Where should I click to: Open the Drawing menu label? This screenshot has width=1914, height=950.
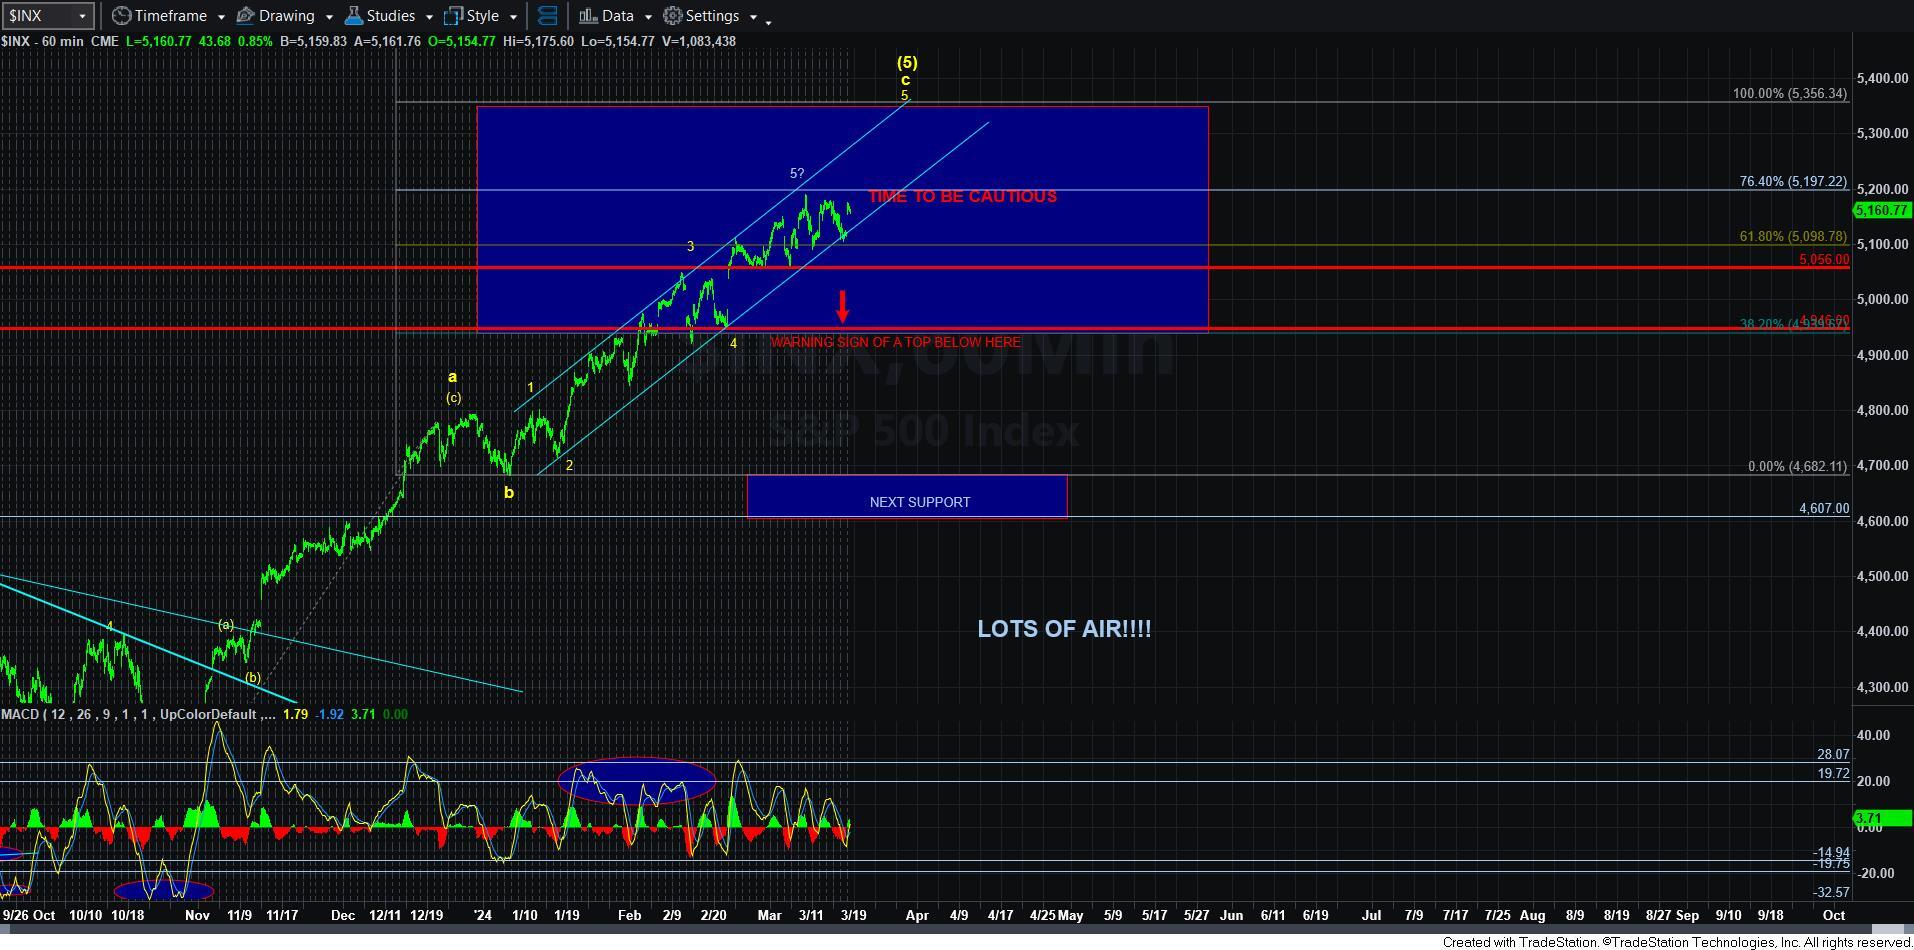(286, 16)
